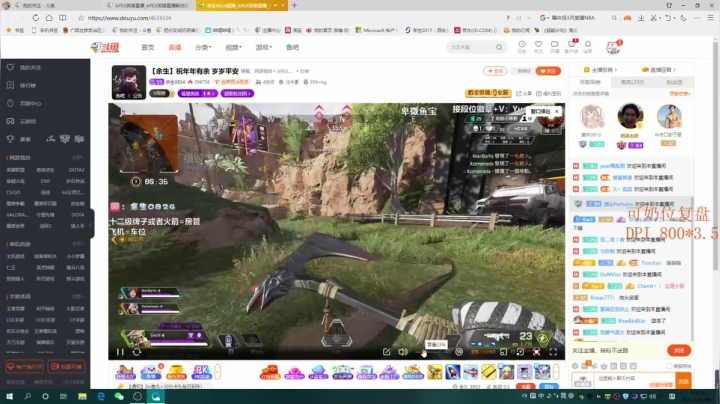This screenshot has width=720, height=404.
Task: Click the PK activity icon under the video
Action: 201,372
